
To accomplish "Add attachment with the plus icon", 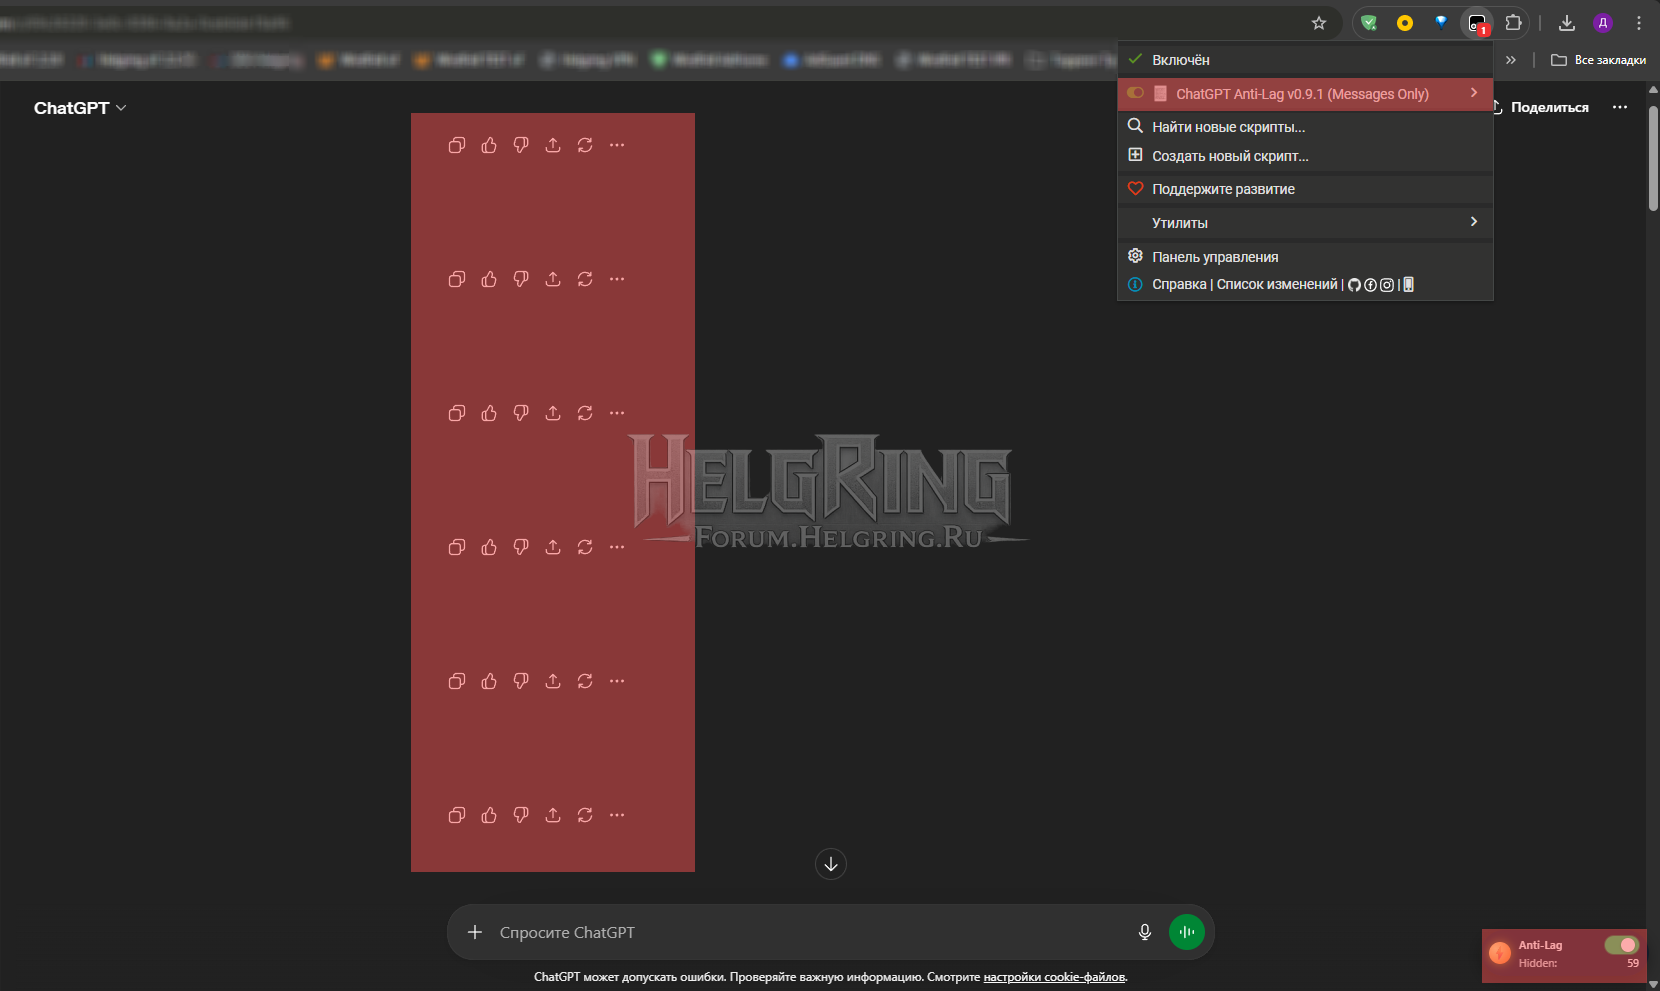I will tap(475, 932).
